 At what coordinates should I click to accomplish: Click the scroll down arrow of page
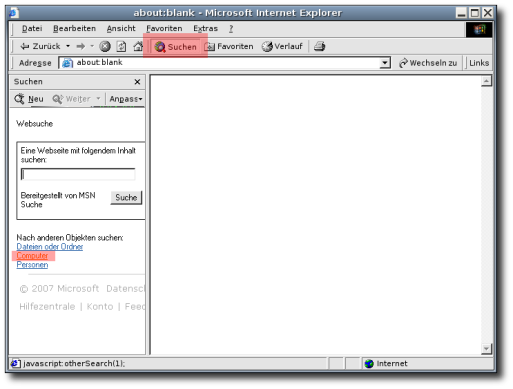(486, 348)
